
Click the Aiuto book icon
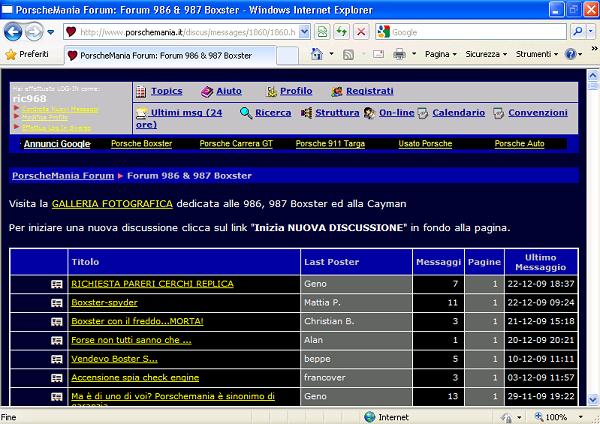click(207, 91)
